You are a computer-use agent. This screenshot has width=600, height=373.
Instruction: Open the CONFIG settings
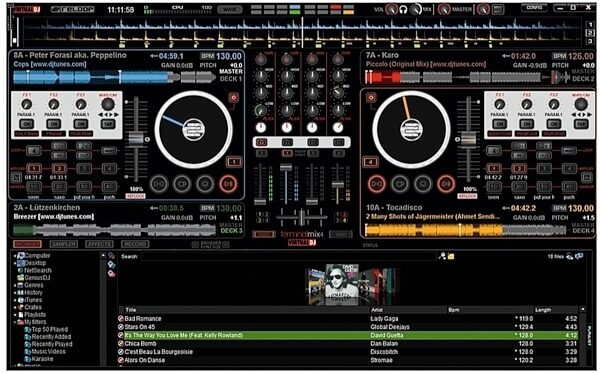point(534,8)
